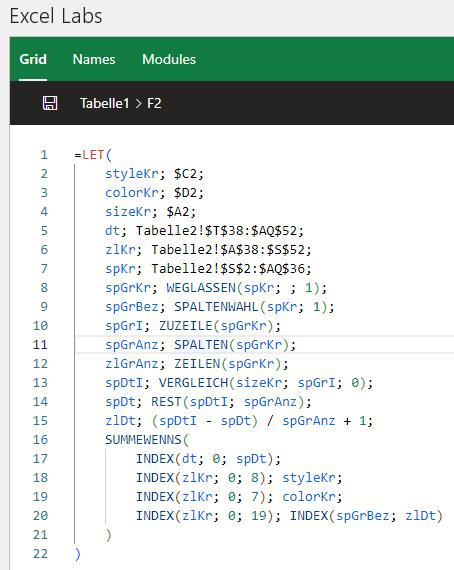
Task: Click the WEGLASSEN function name
Action: pos(201,288)
